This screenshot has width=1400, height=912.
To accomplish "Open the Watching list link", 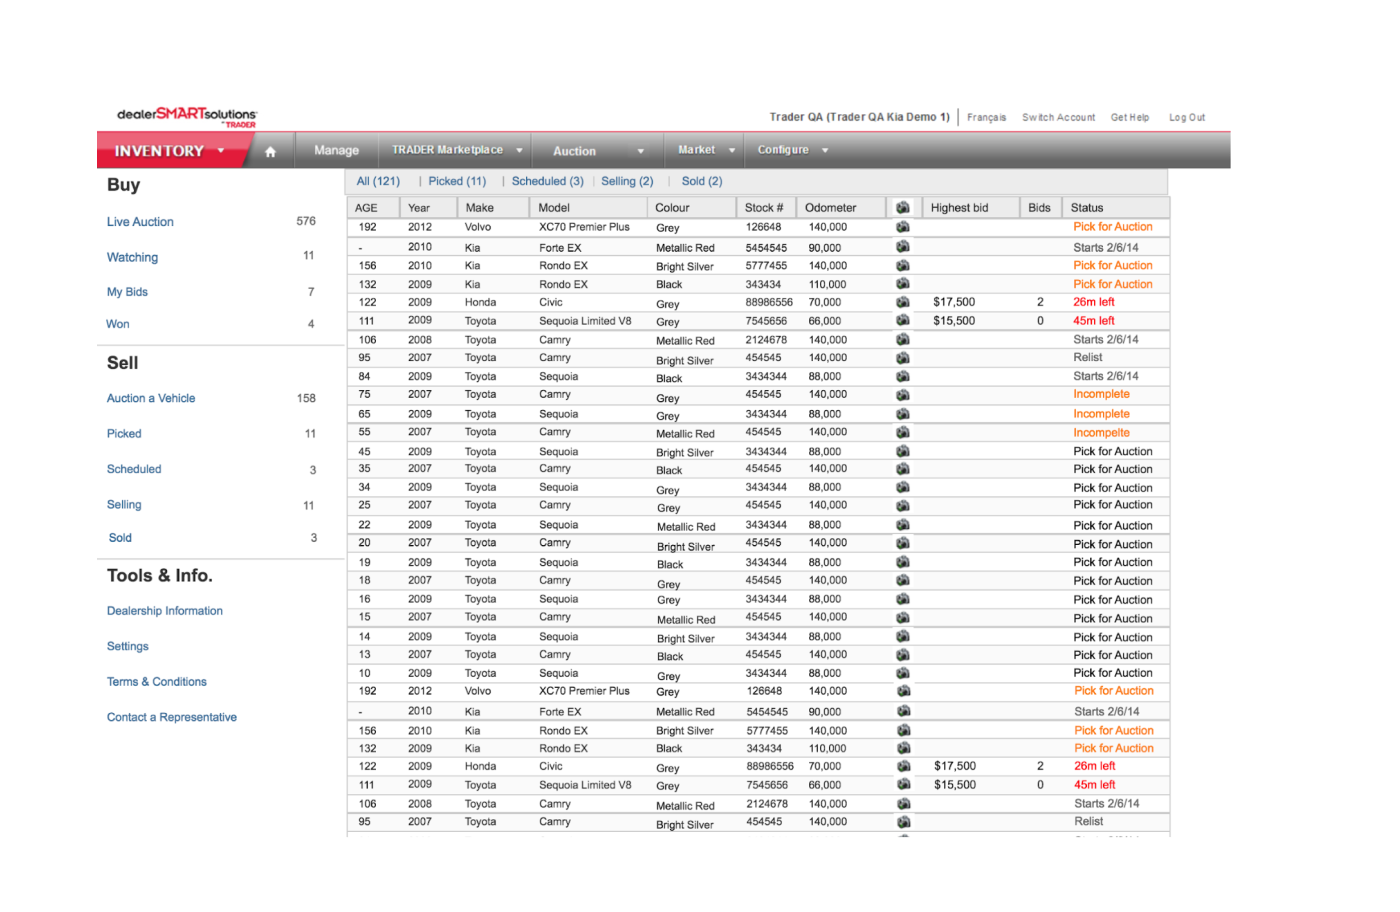I will tap(132, 257).
